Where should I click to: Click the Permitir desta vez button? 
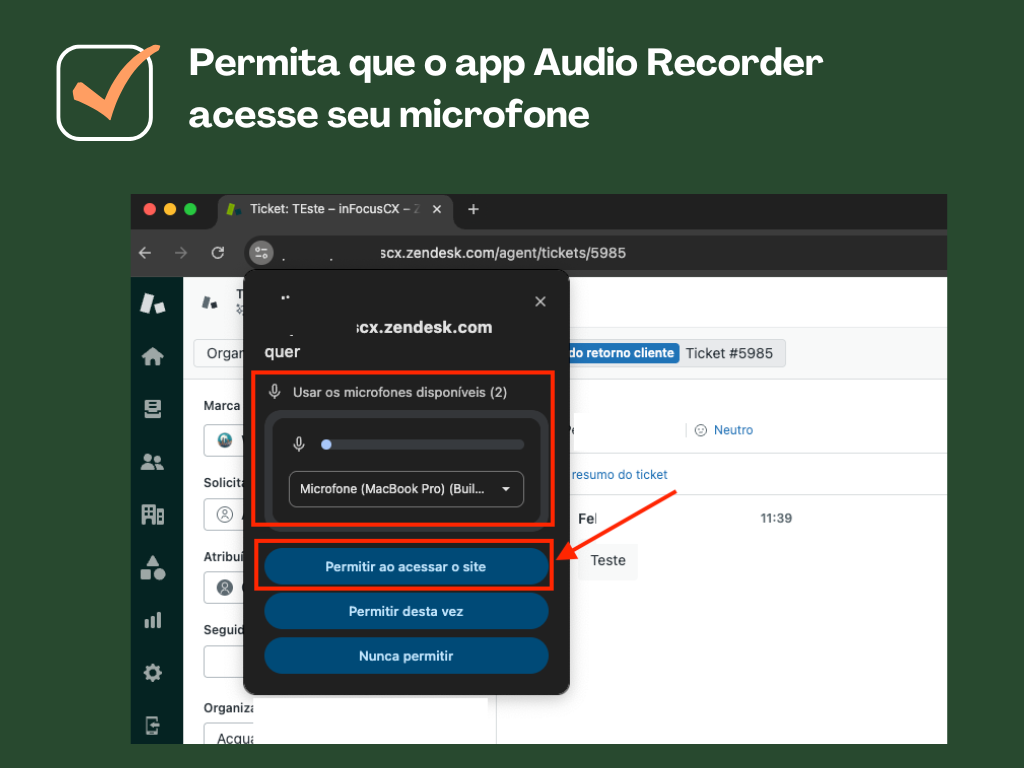coord(406,611)
